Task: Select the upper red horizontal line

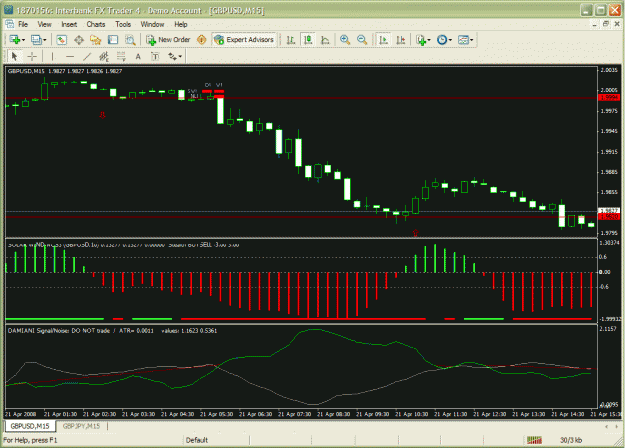Action: (301, 98)
